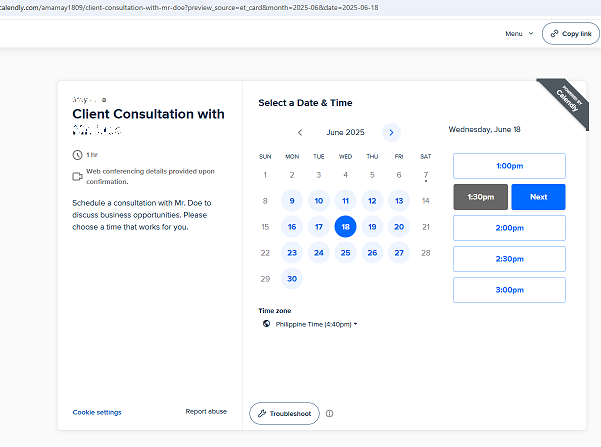Open Cookie settings link

click(97, 412)
